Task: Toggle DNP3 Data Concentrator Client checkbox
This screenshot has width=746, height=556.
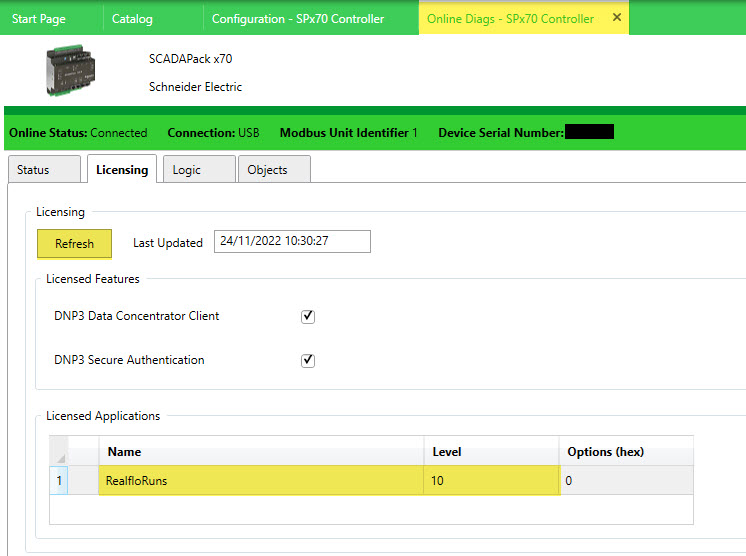Action: (308, 316)
